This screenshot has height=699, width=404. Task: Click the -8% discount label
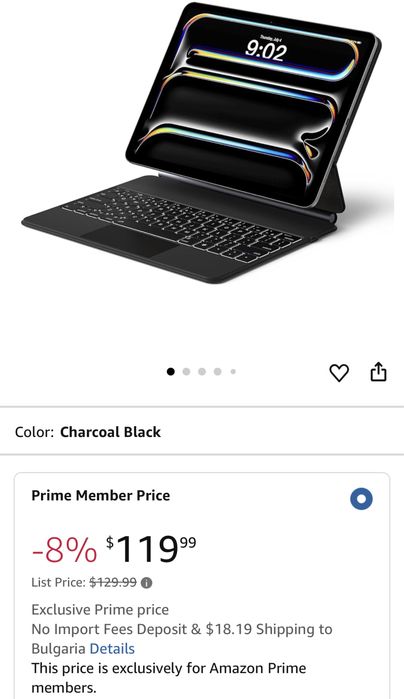pyautogui.click(x=64, y=550)
